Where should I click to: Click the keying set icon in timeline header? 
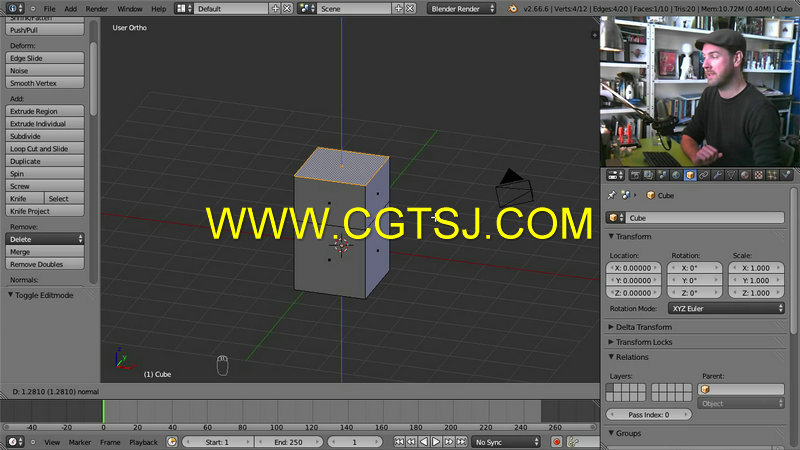[573, 442]
